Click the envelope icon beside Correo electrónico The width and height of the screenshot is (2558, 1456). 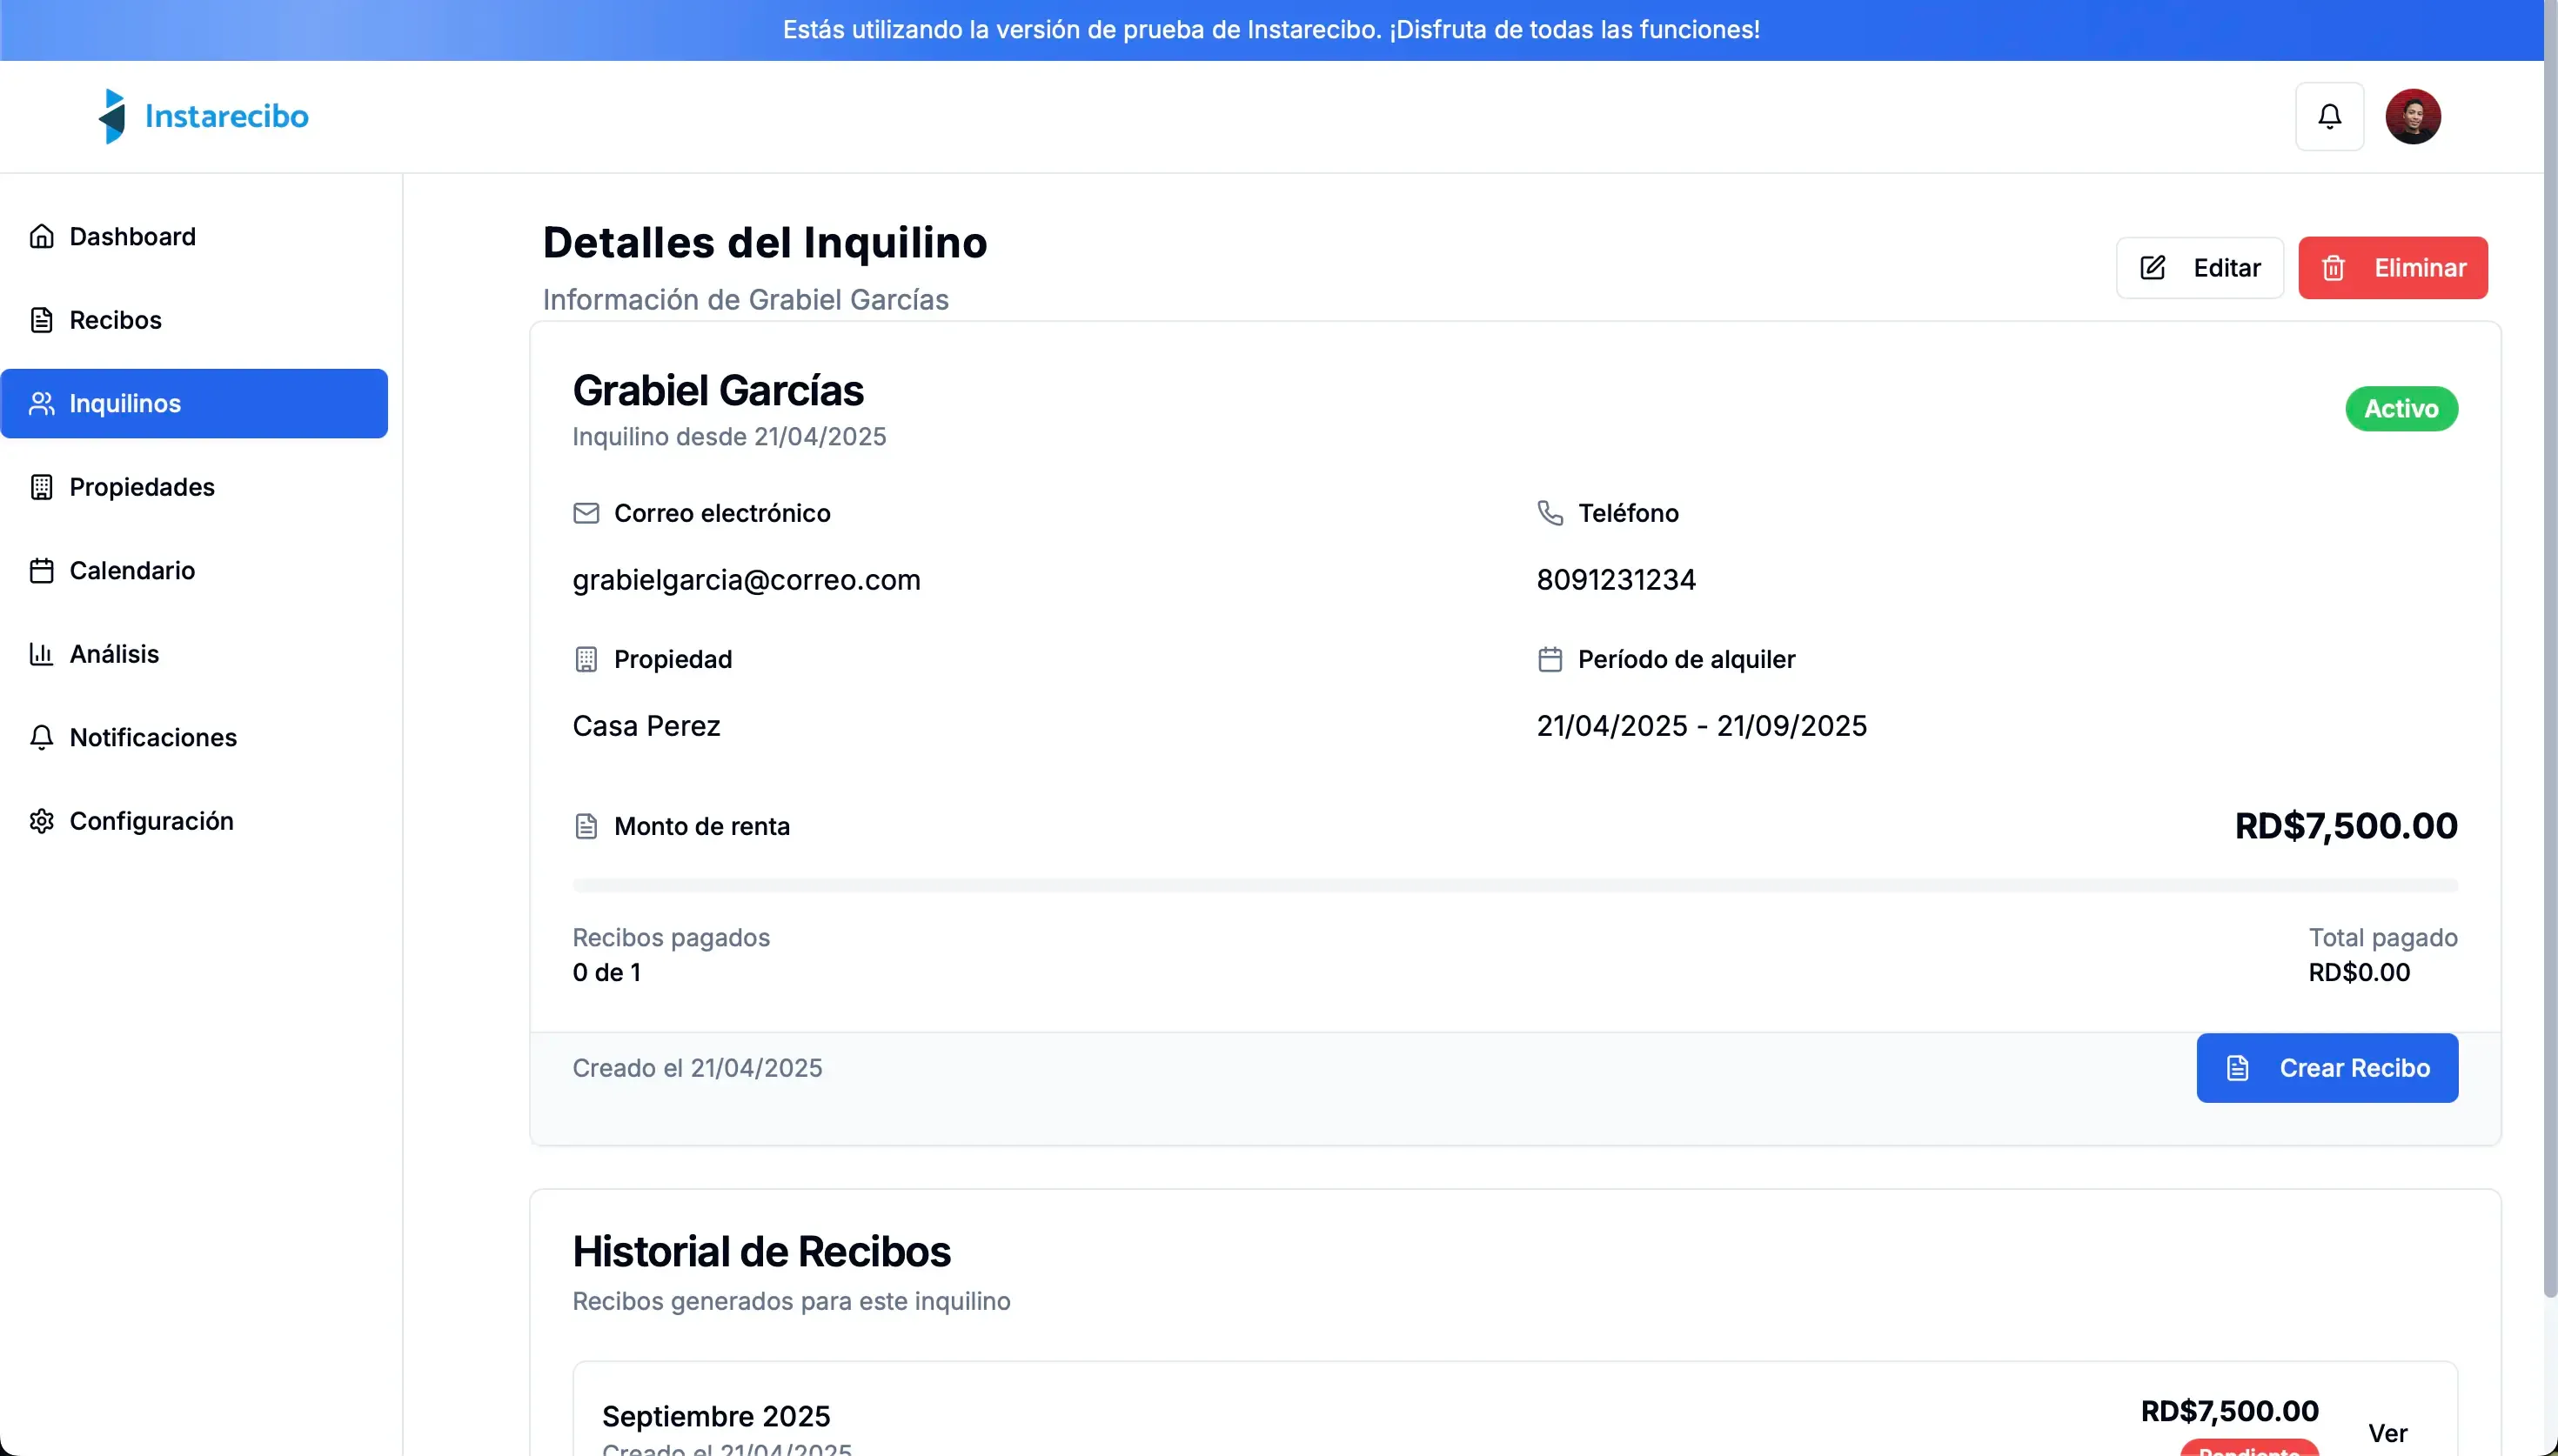click(x=586, y=513)
